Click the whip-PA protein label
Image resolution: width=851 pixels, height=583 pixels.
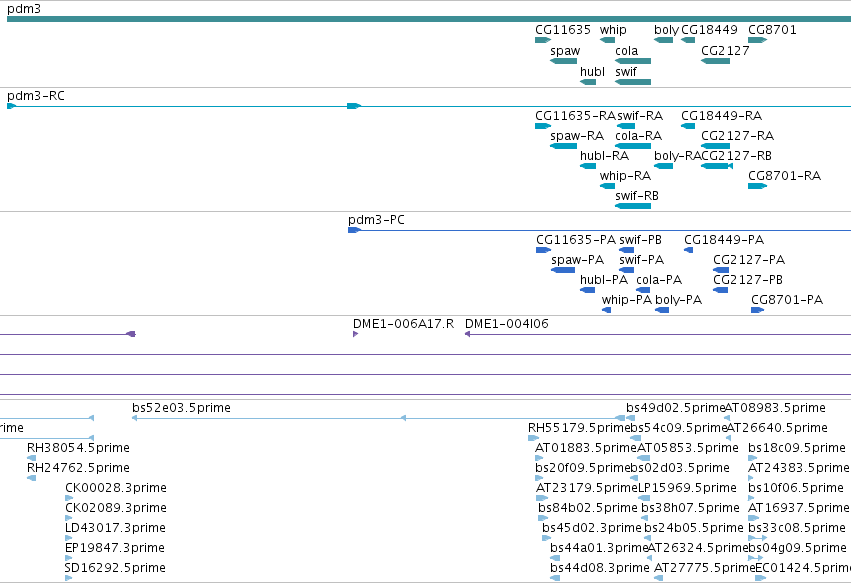626,300
